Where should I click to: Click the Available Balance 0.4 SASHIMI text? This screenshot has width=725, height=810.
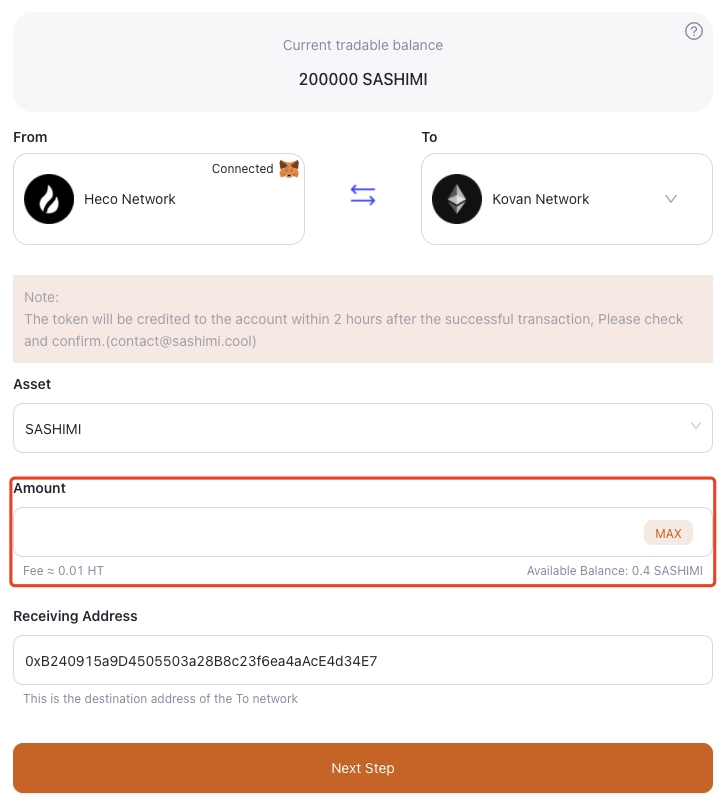(x=614, y=571)
